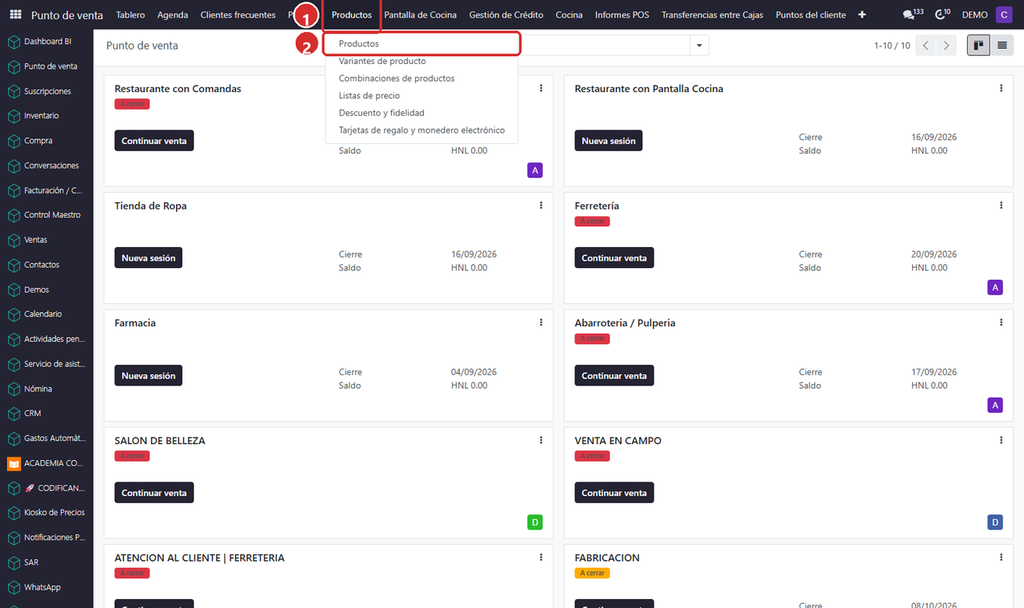Open Kiosko de Precios in sidebar
The image size is (1024, 608).
pos(47,513)
